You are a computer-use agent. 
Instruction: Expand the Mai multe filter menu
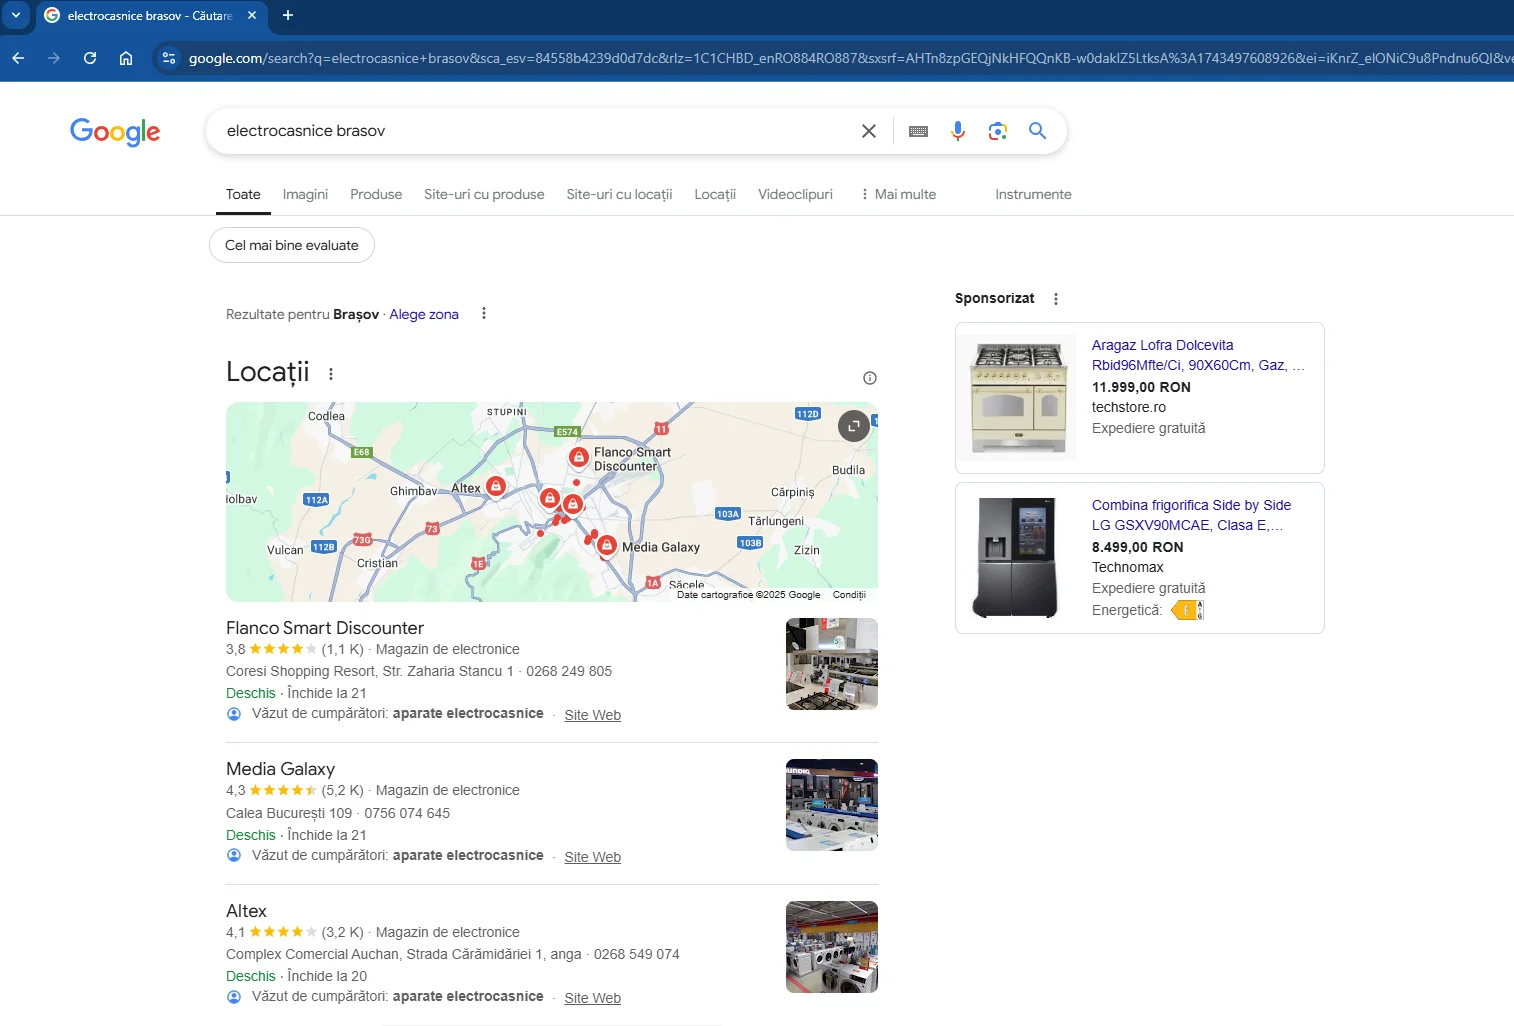point(898,194)
